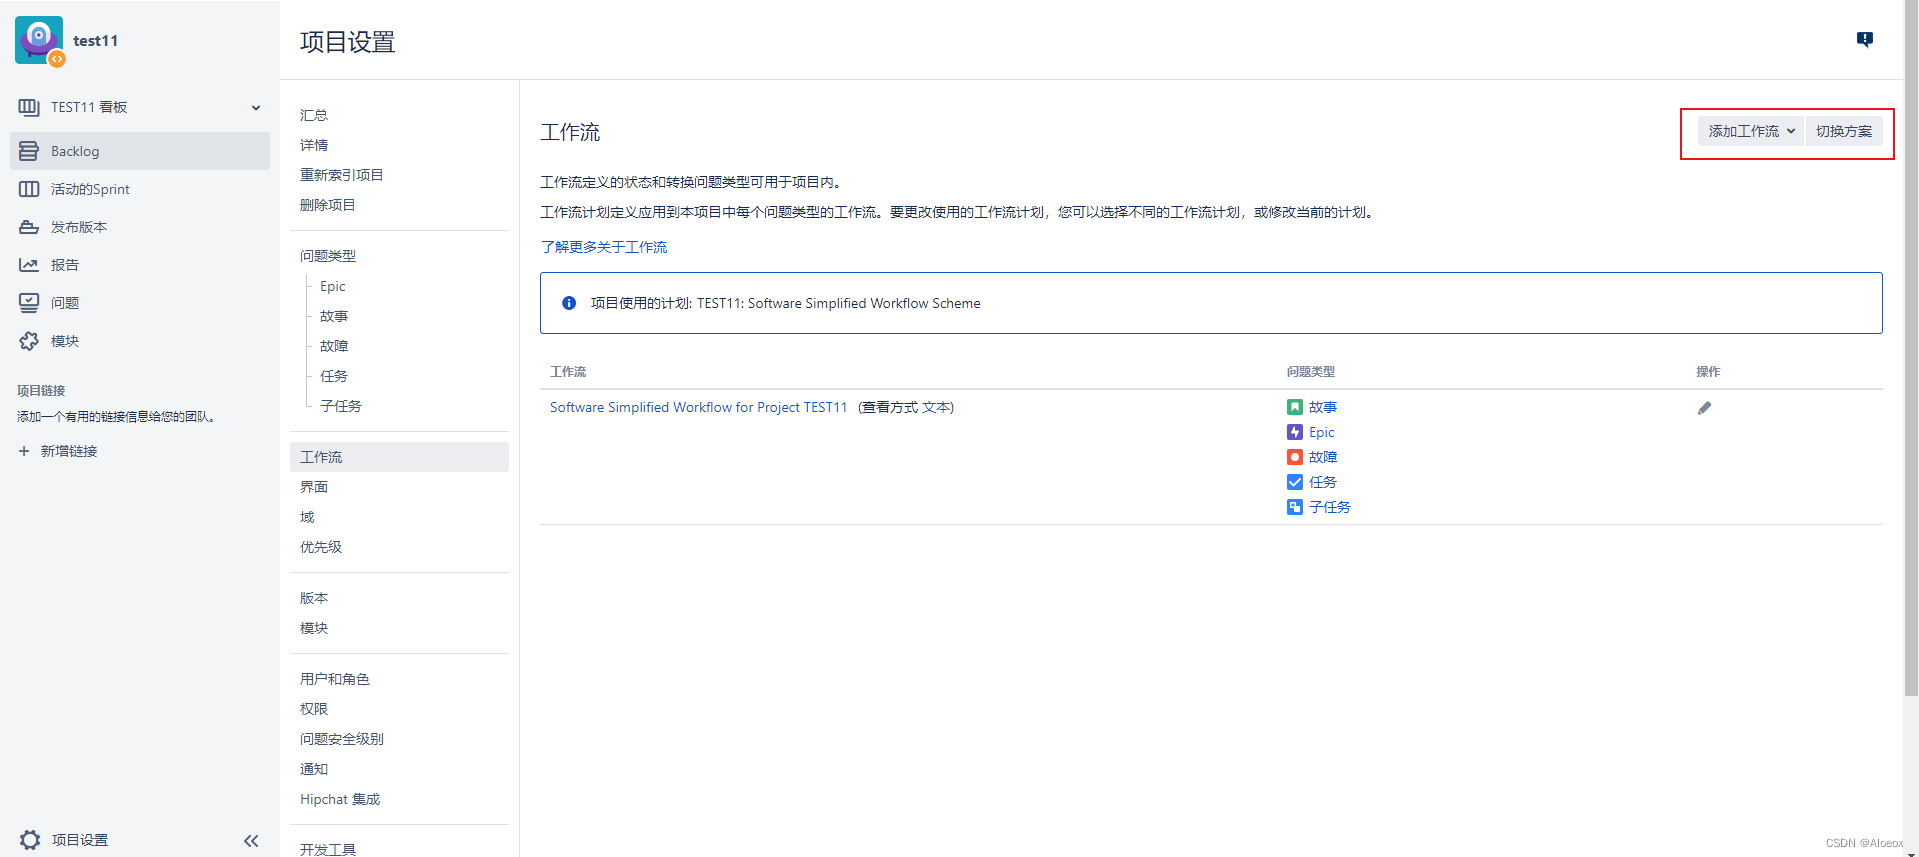Image resolution: width=1919 pixels, height=857 pixels.
Task: Select Backlog in the sidebar
Action: coord(140,151)
